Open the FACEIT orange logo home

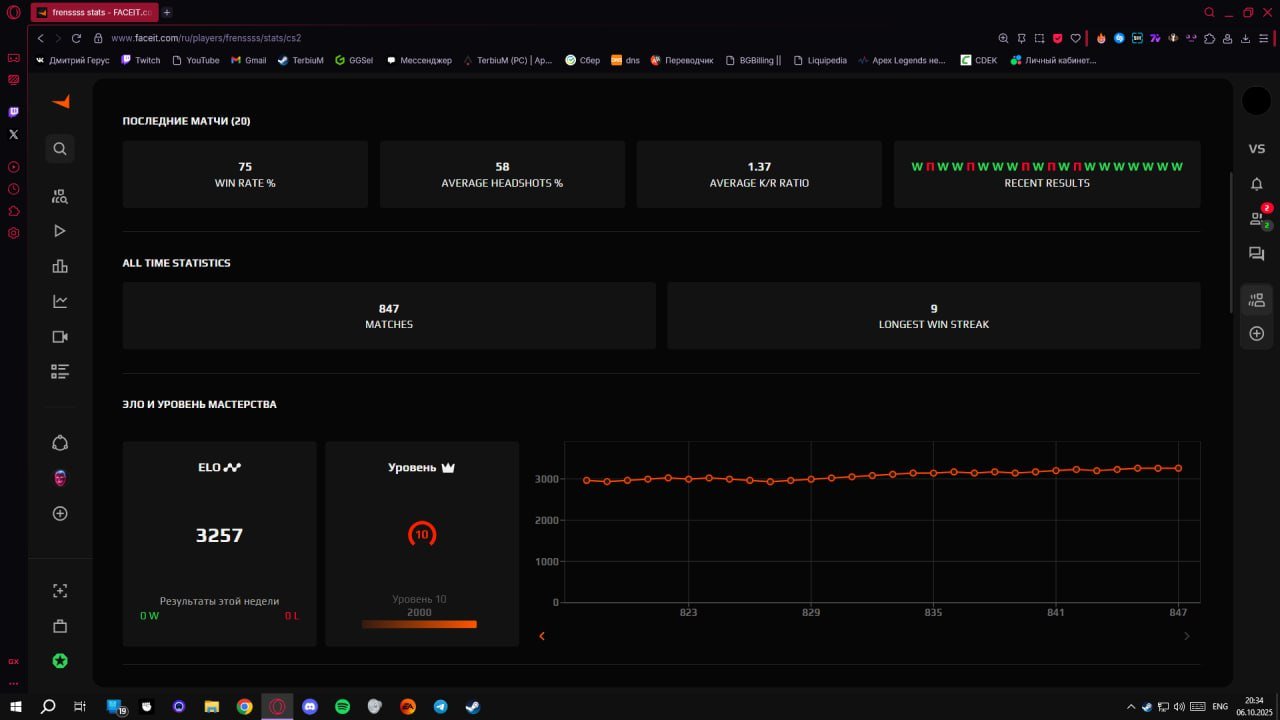pyautogui.click(x=61, y=102)
